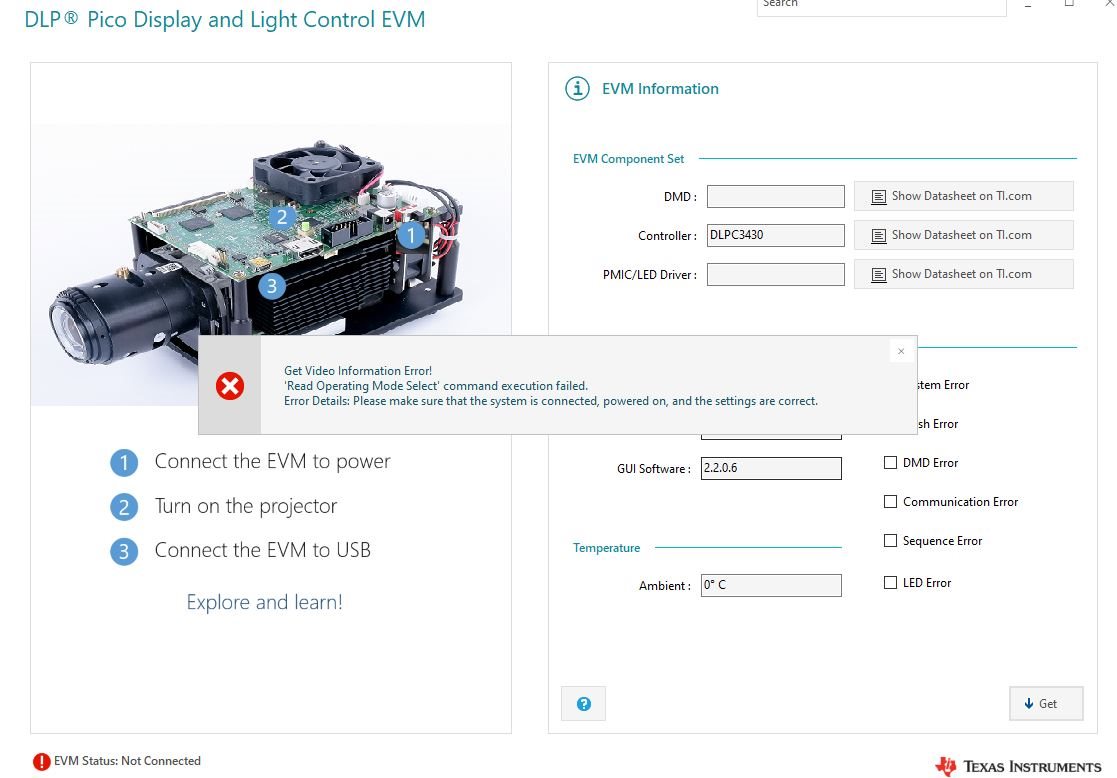
Task: Click the PMIC/LED Driver text field
Action: click(x=775, y=274)
